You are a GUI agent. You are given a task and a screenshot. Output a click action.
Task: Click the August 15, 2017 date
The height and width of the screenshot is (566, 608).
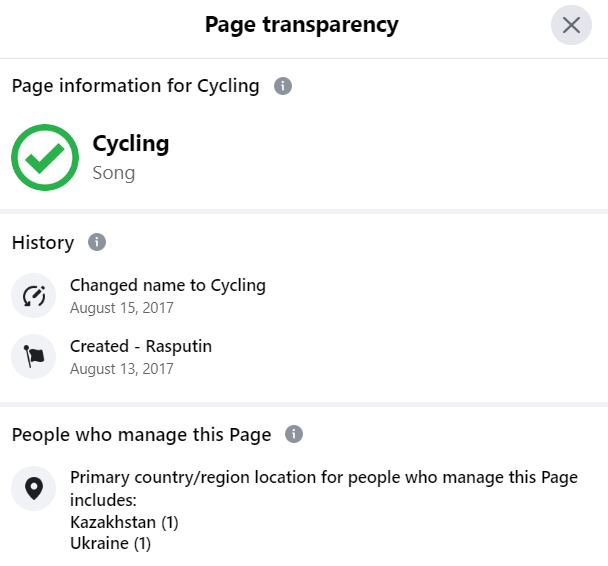tap(121, 308)
